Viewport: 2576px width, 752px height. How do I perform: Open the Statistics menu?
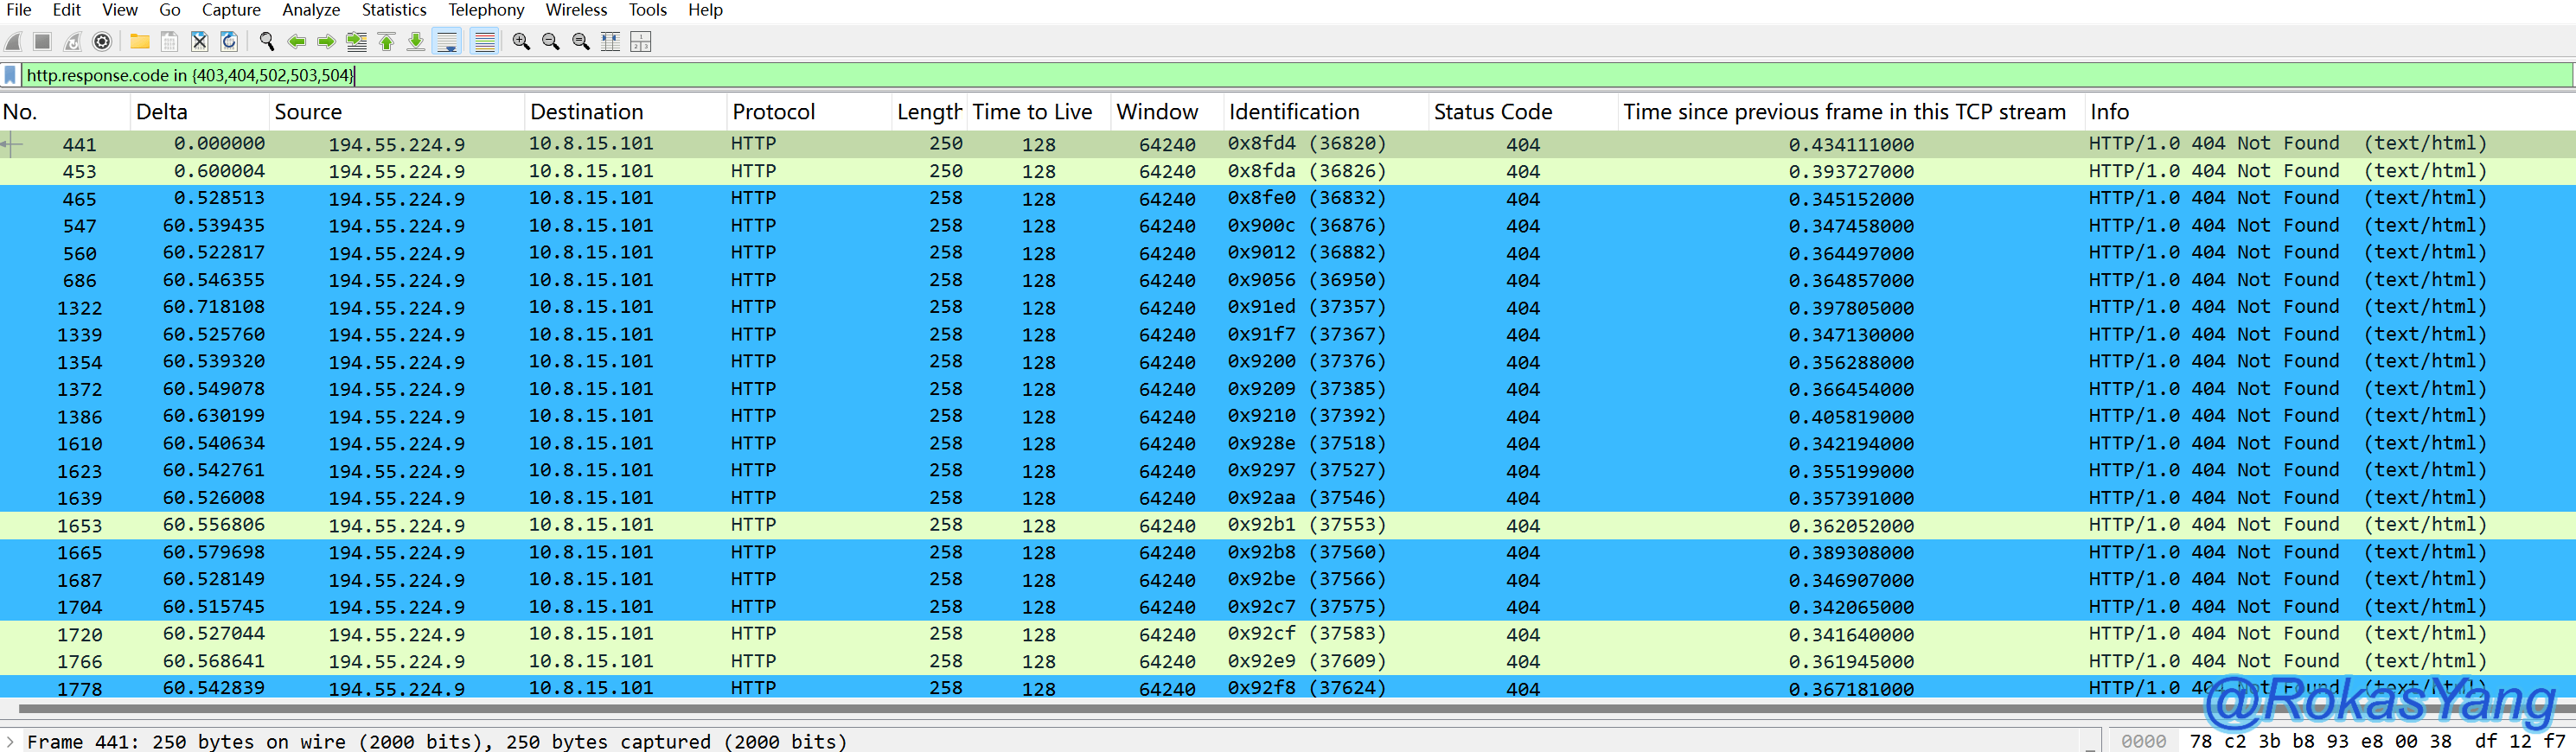click(x=393, y=10)
